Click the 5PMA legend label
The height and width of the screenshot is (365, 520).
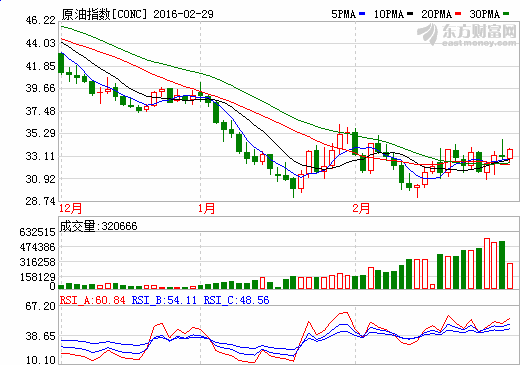pyautogui.click(x=344, y=14)
